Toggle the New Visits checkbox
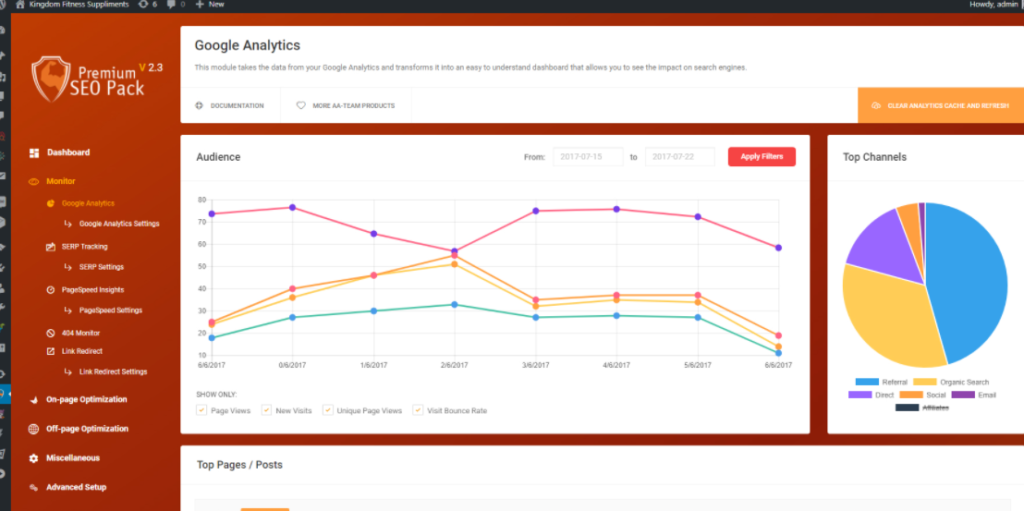This screenshot has width=1024, height=511. pyautogui.click(x=266, y=410)
